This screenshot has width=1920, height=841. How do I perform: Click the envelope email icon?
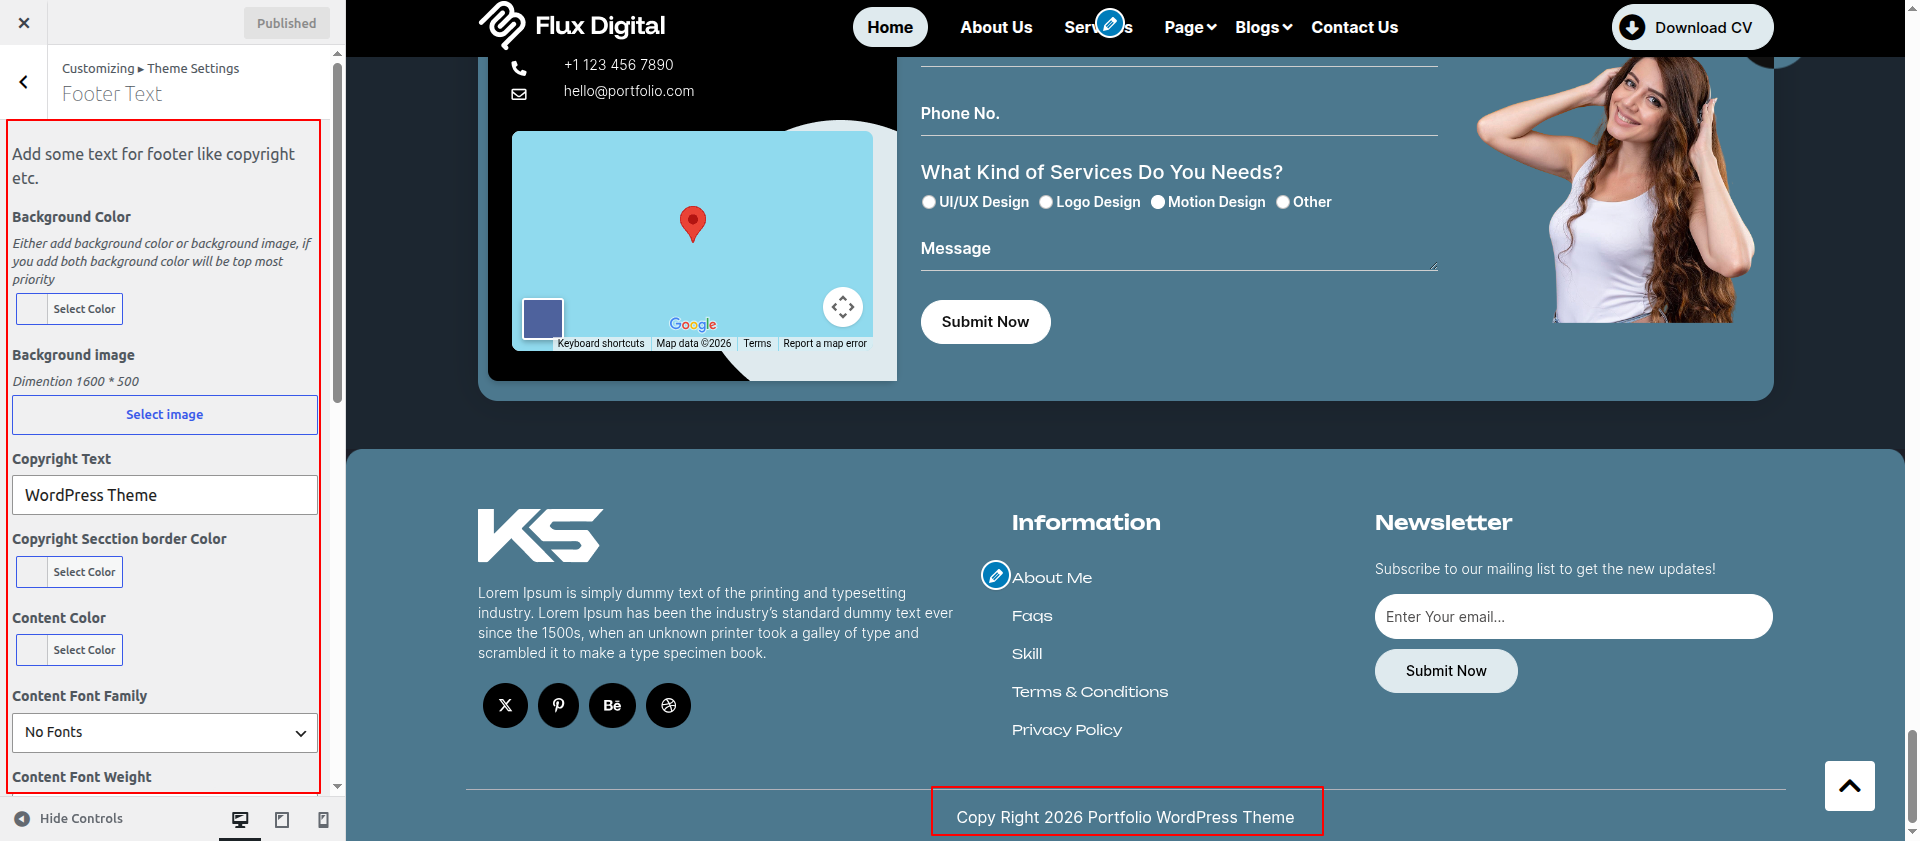[x=519, y=94]
